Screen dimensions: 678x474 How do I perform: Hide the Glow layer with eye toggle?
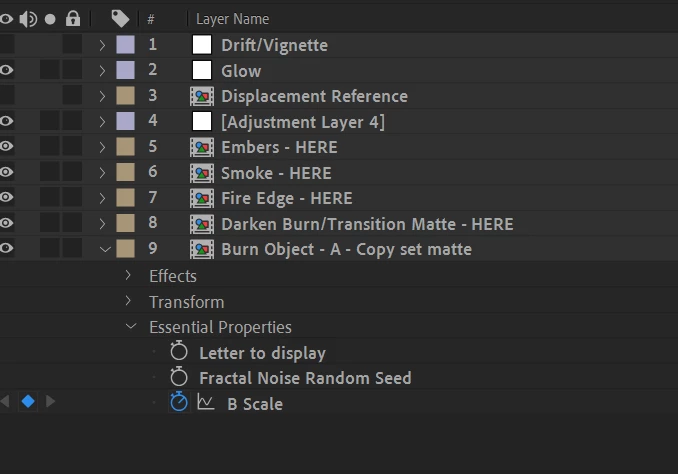tap(6, 70)
